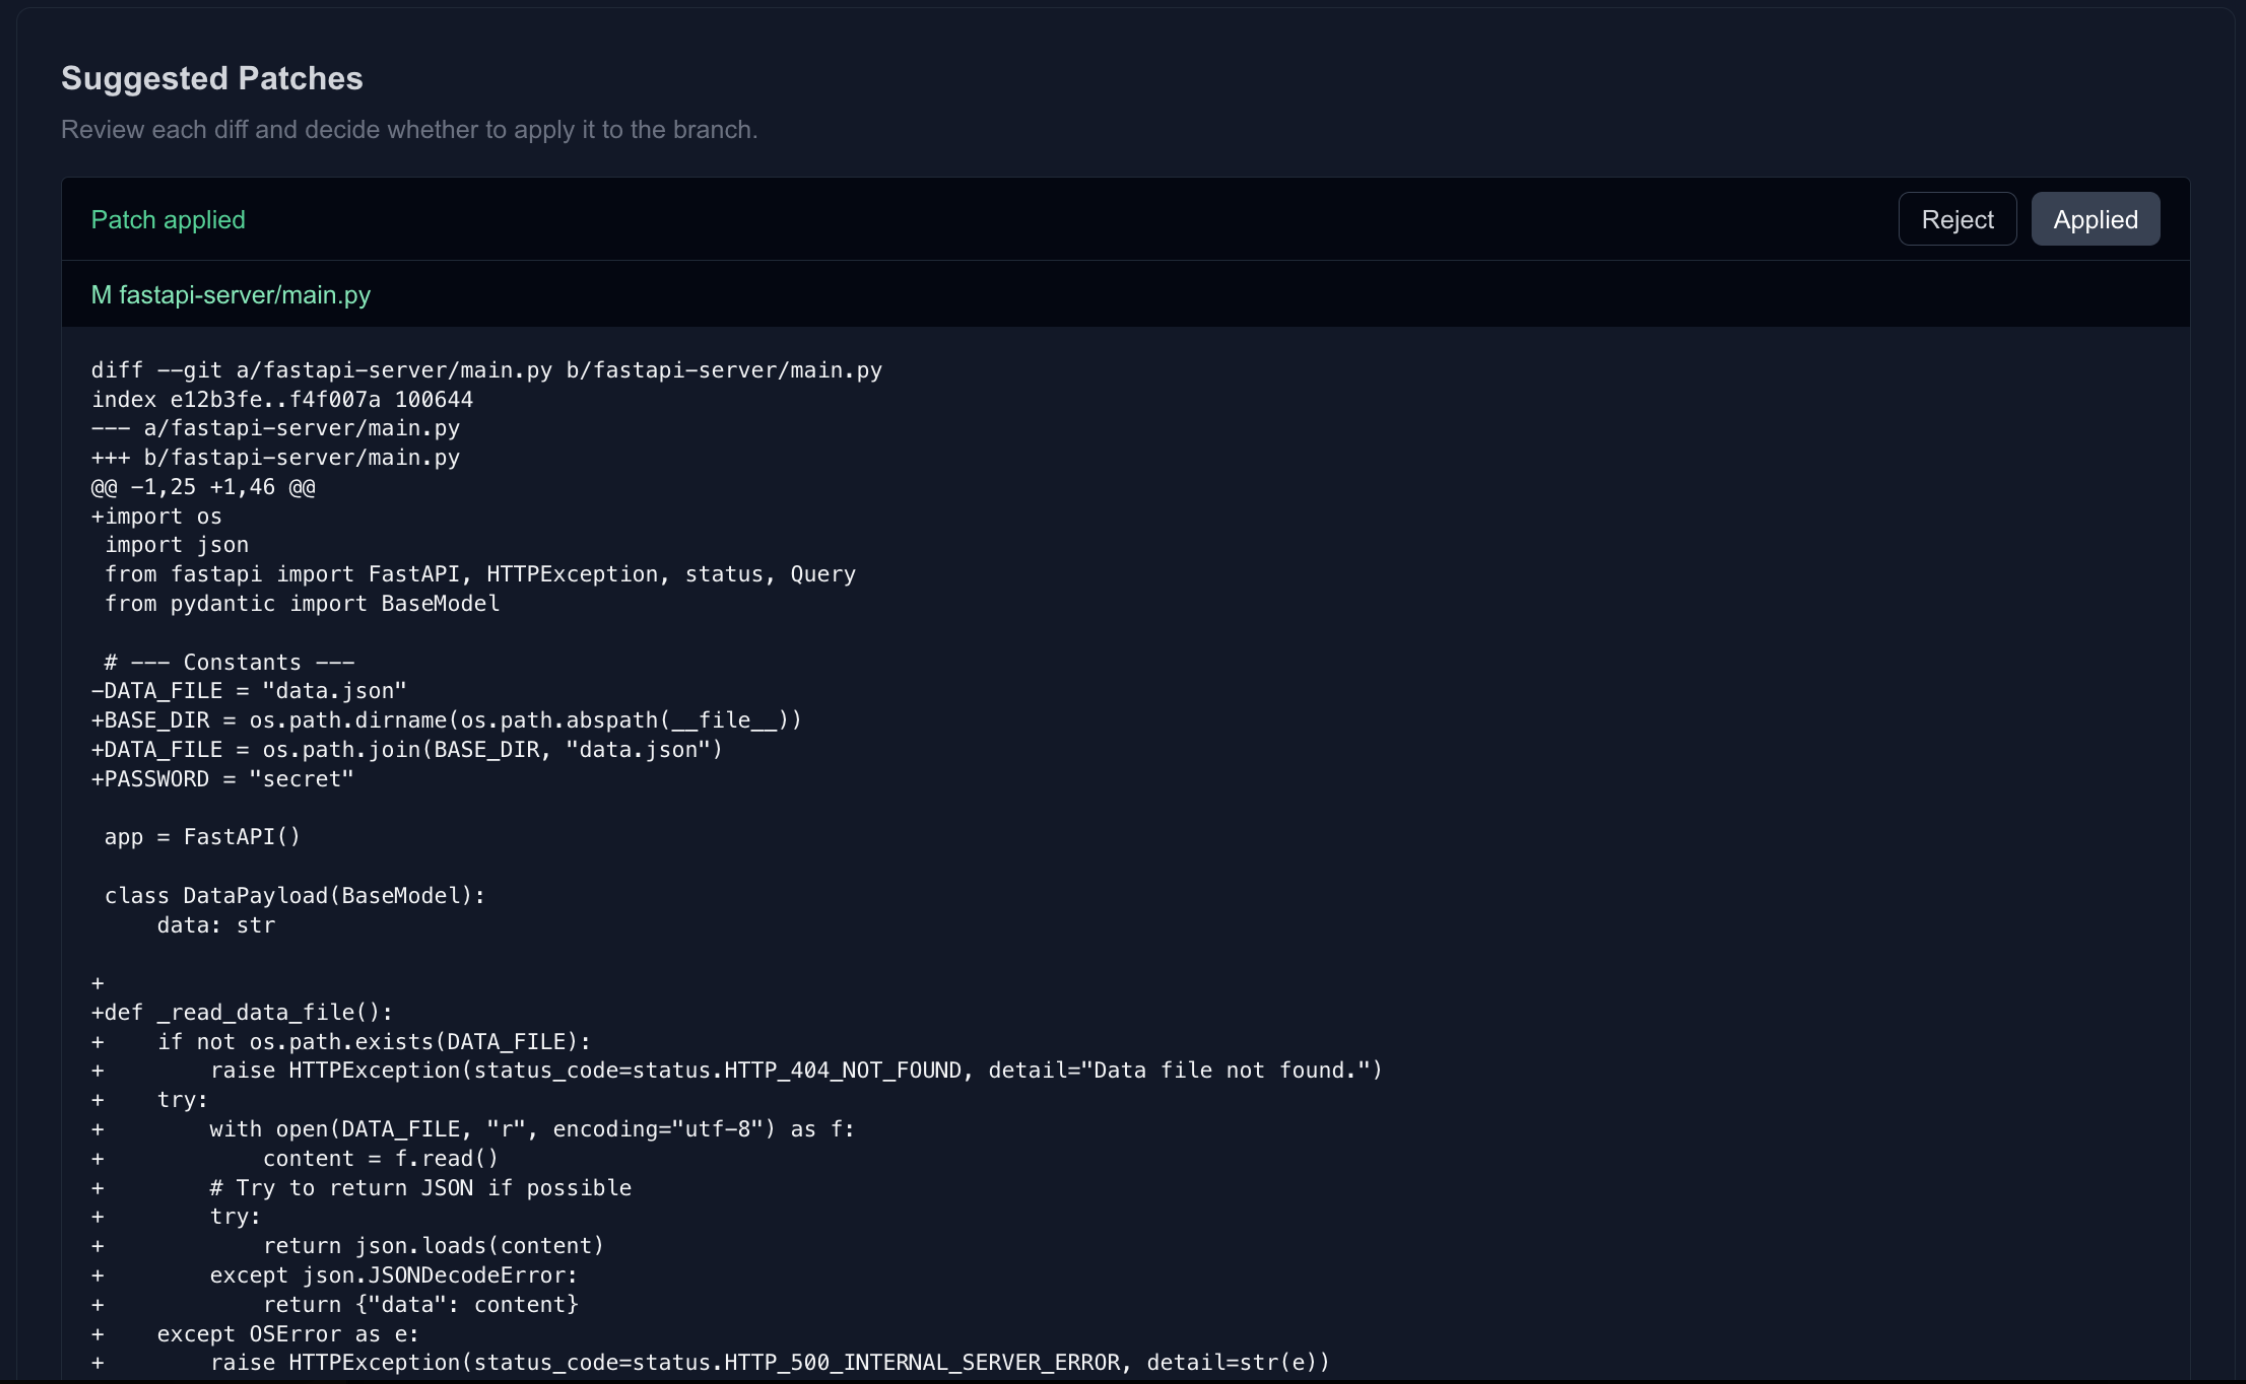2246x1384 pixels.
Task: Click the '+BASE_DIR = os.path.dirname' line
Action: [x=446, y=720]
